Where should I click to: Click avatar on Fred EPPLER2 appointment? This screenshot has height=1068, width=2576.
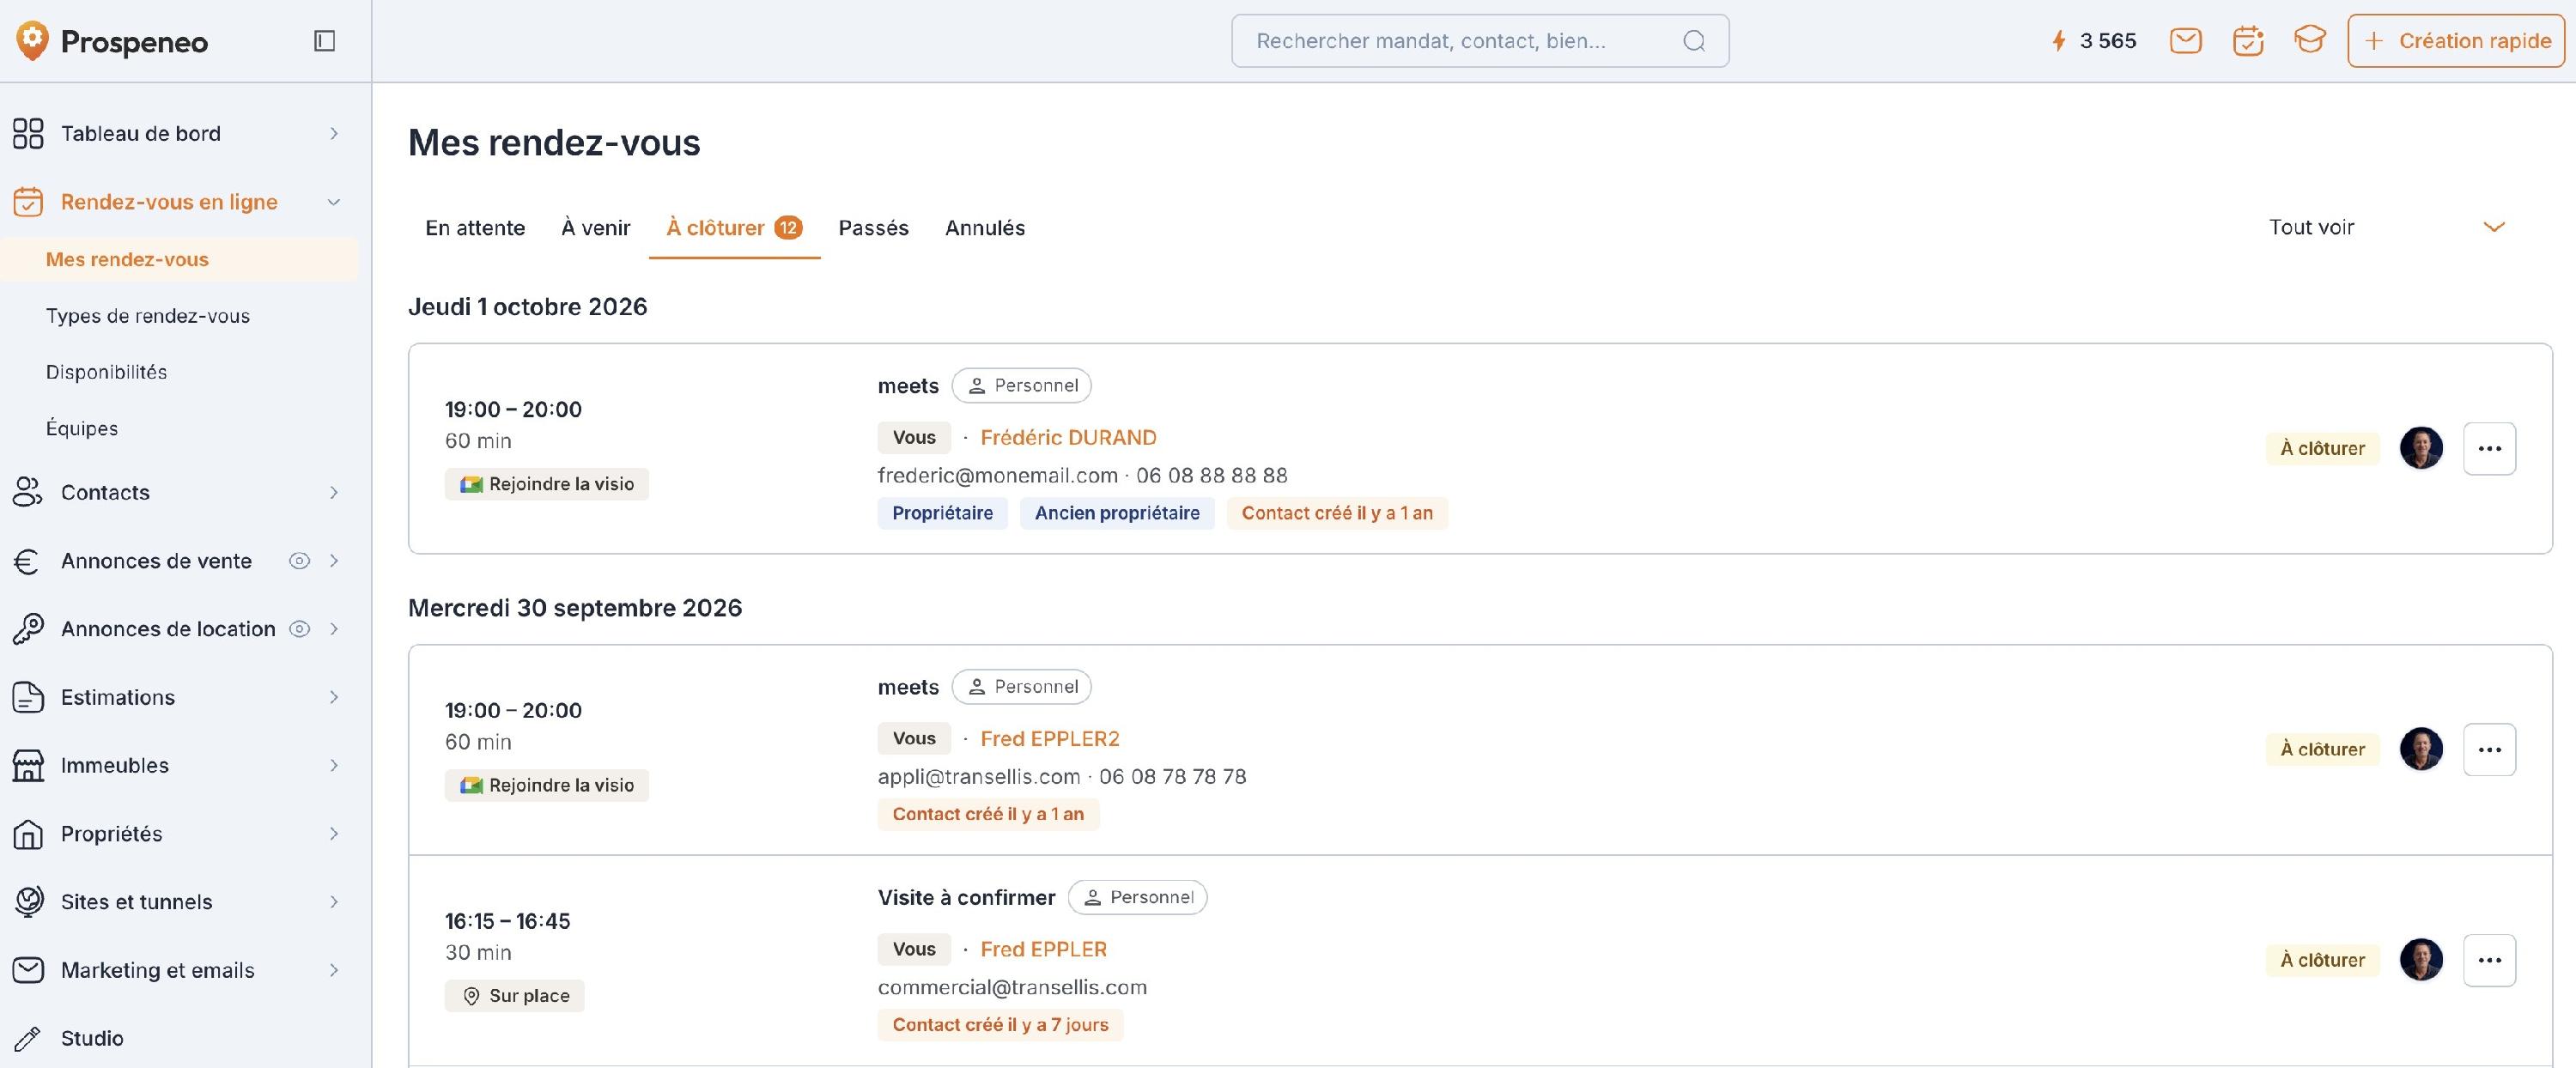pos(2421,749)
